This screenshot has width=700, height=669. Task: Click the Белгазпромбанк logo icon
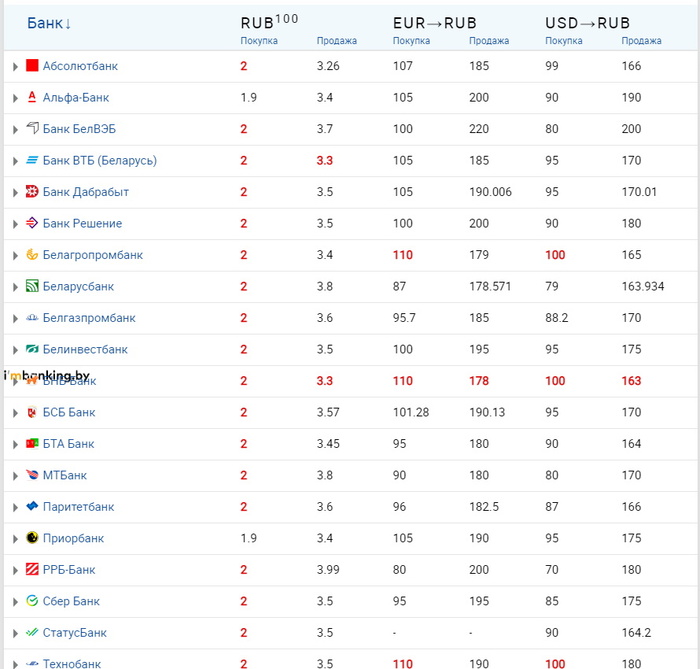[x=32, y=317]
